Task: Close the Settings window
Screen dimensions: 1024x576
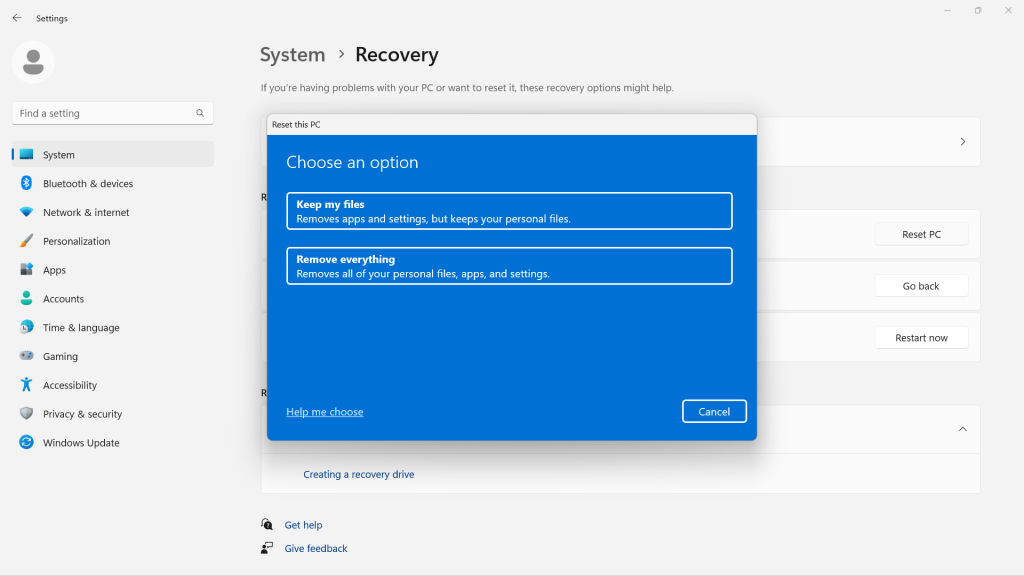Action: [x=1008, y=10]
